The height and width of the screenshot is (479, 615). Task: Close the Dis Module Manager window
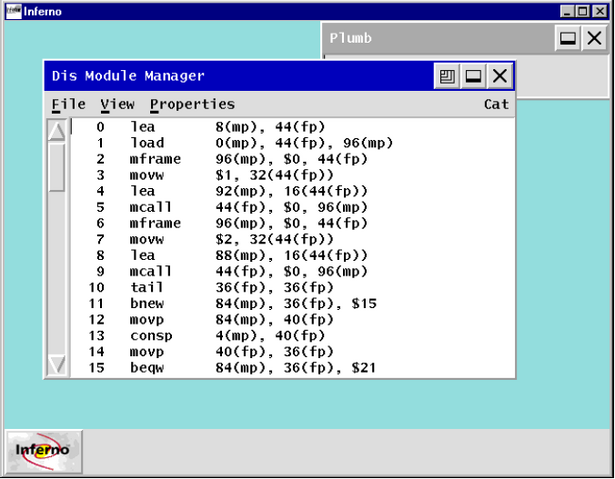click(499, 76)
